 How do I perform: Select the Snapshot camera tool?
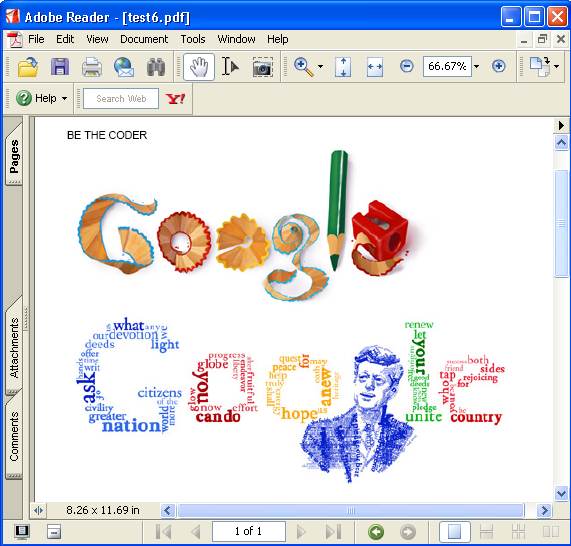coord(263,67)
